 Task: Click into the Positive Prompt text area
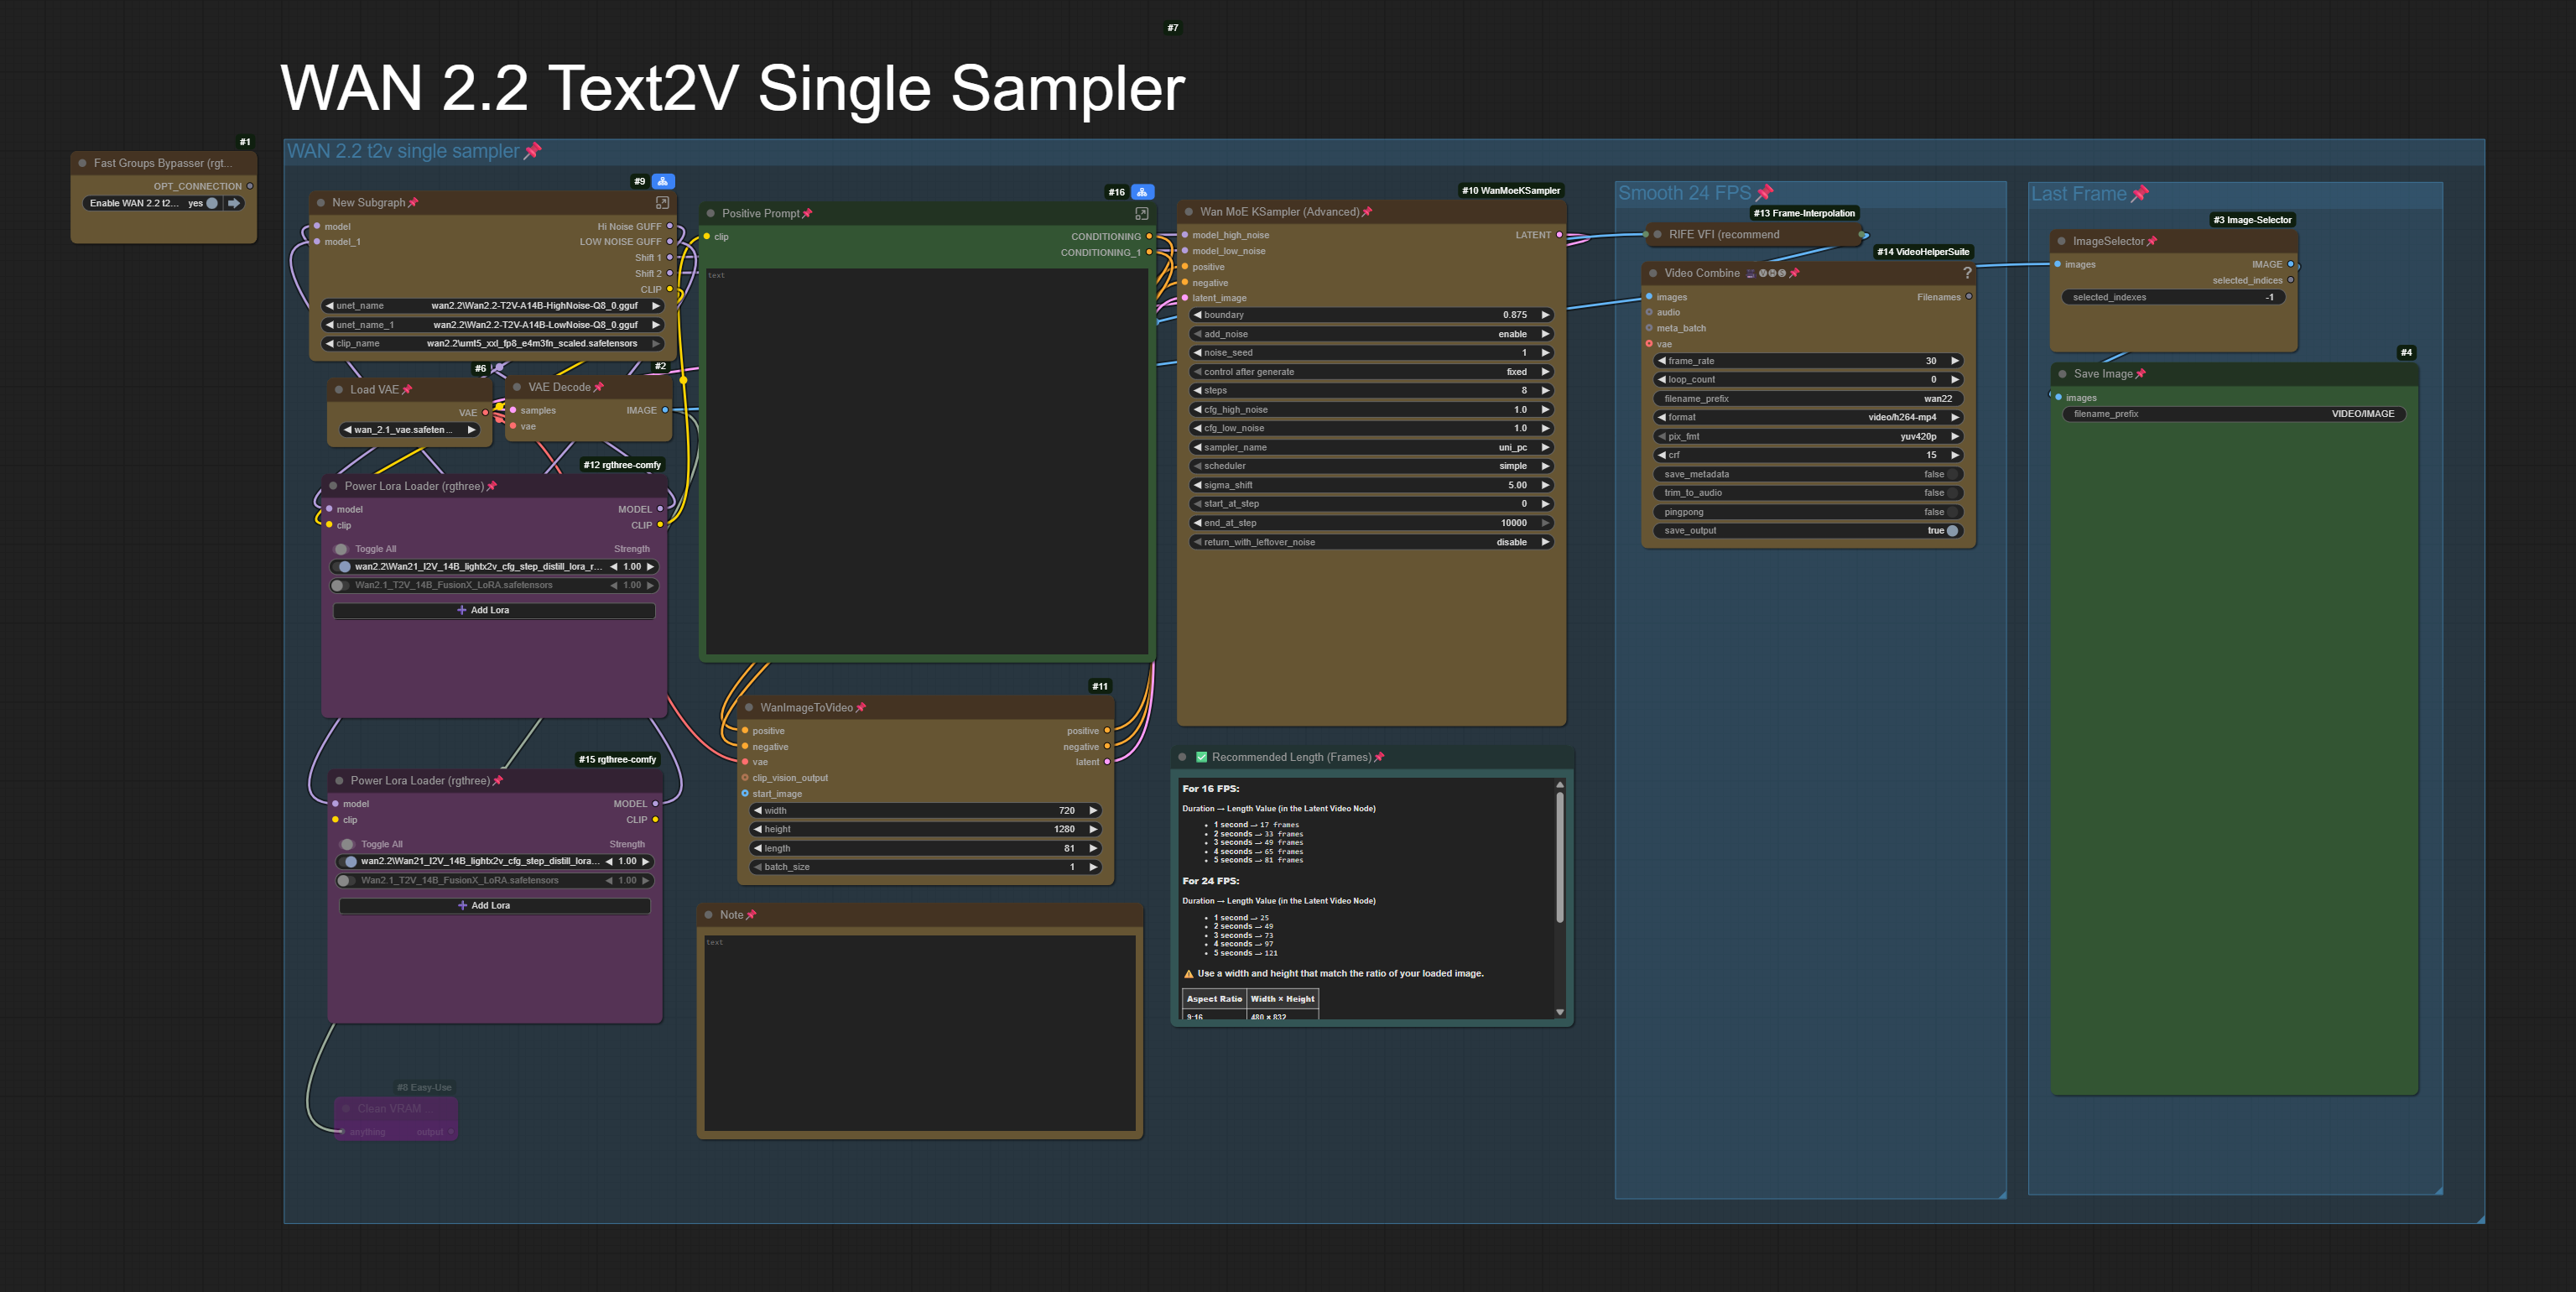[925, 460]
